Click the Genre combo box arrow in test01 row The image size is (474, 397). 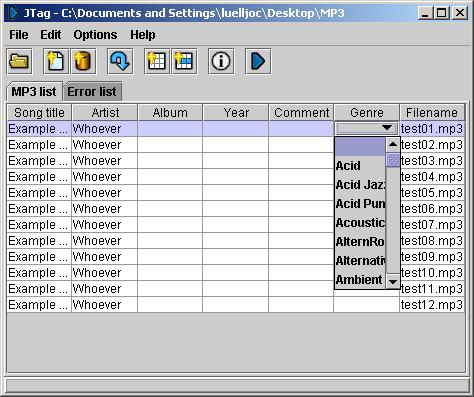[387, 128]
